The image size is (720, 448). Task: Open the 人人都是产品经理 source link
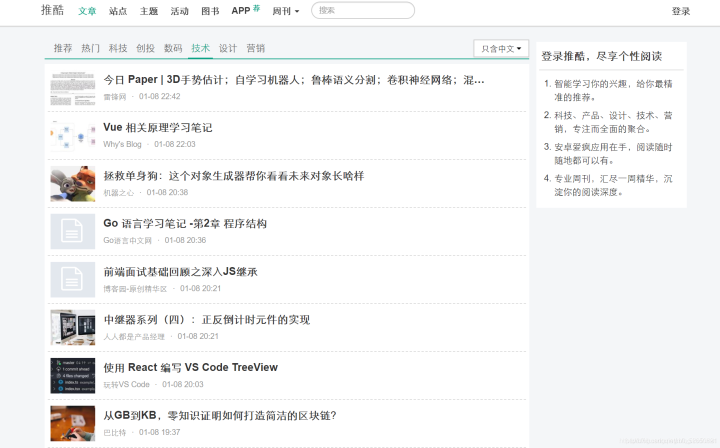134,336
